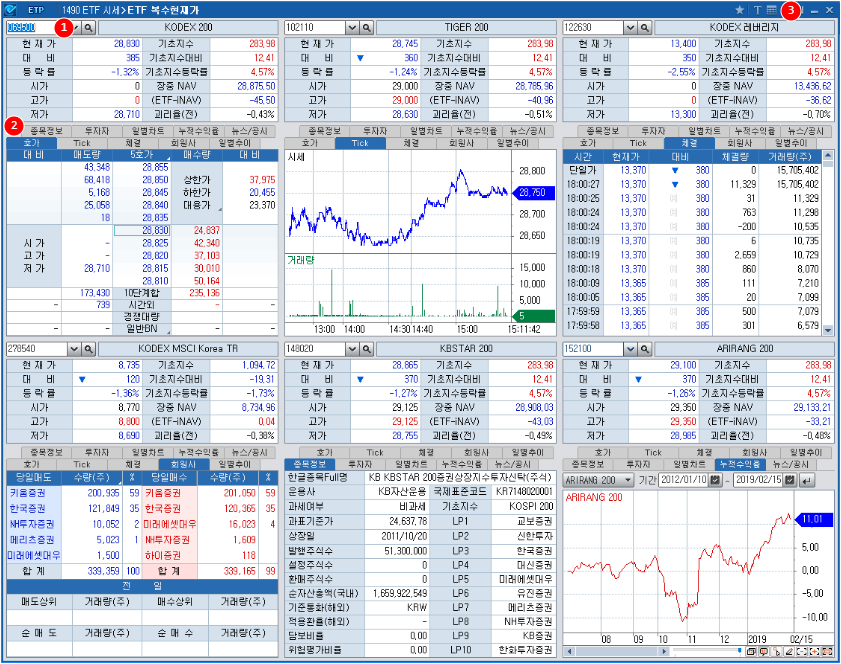Screen dimensions: 841x664
Task: Expand the stock code dropdown for 122630
Action: 631,28
